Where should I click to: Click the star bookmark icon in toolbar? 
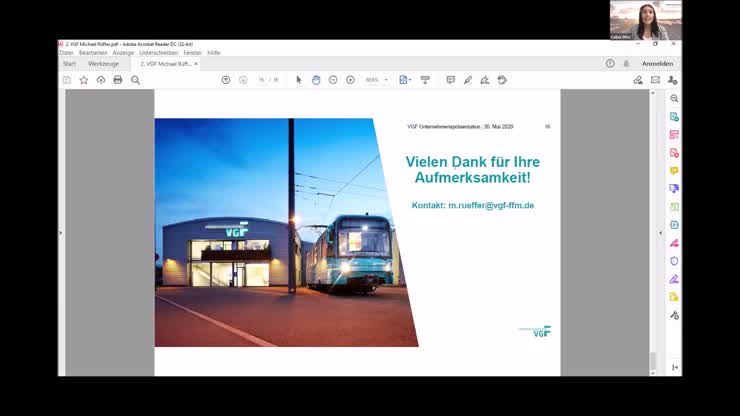84,80
